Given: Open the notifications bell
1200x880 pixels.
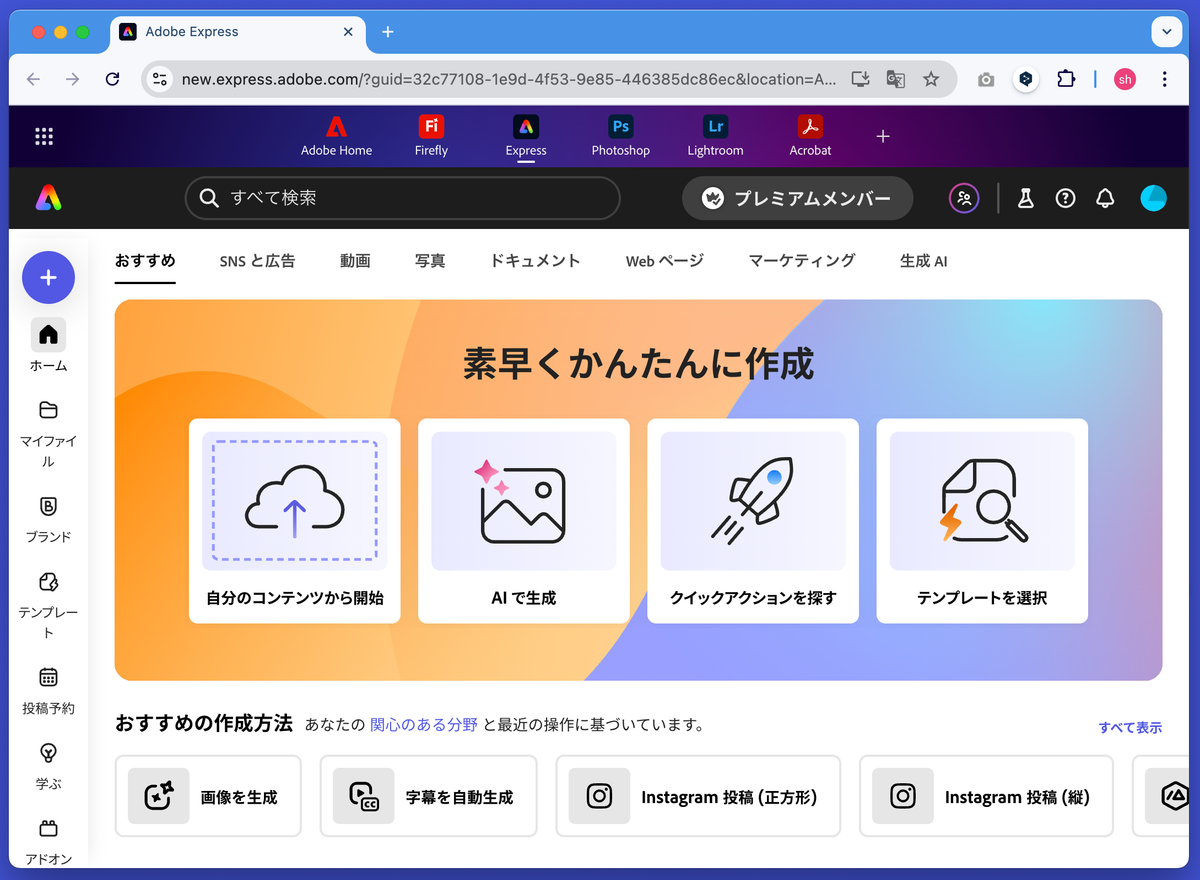Looking at the screenshot, I should click(1105, 198).
